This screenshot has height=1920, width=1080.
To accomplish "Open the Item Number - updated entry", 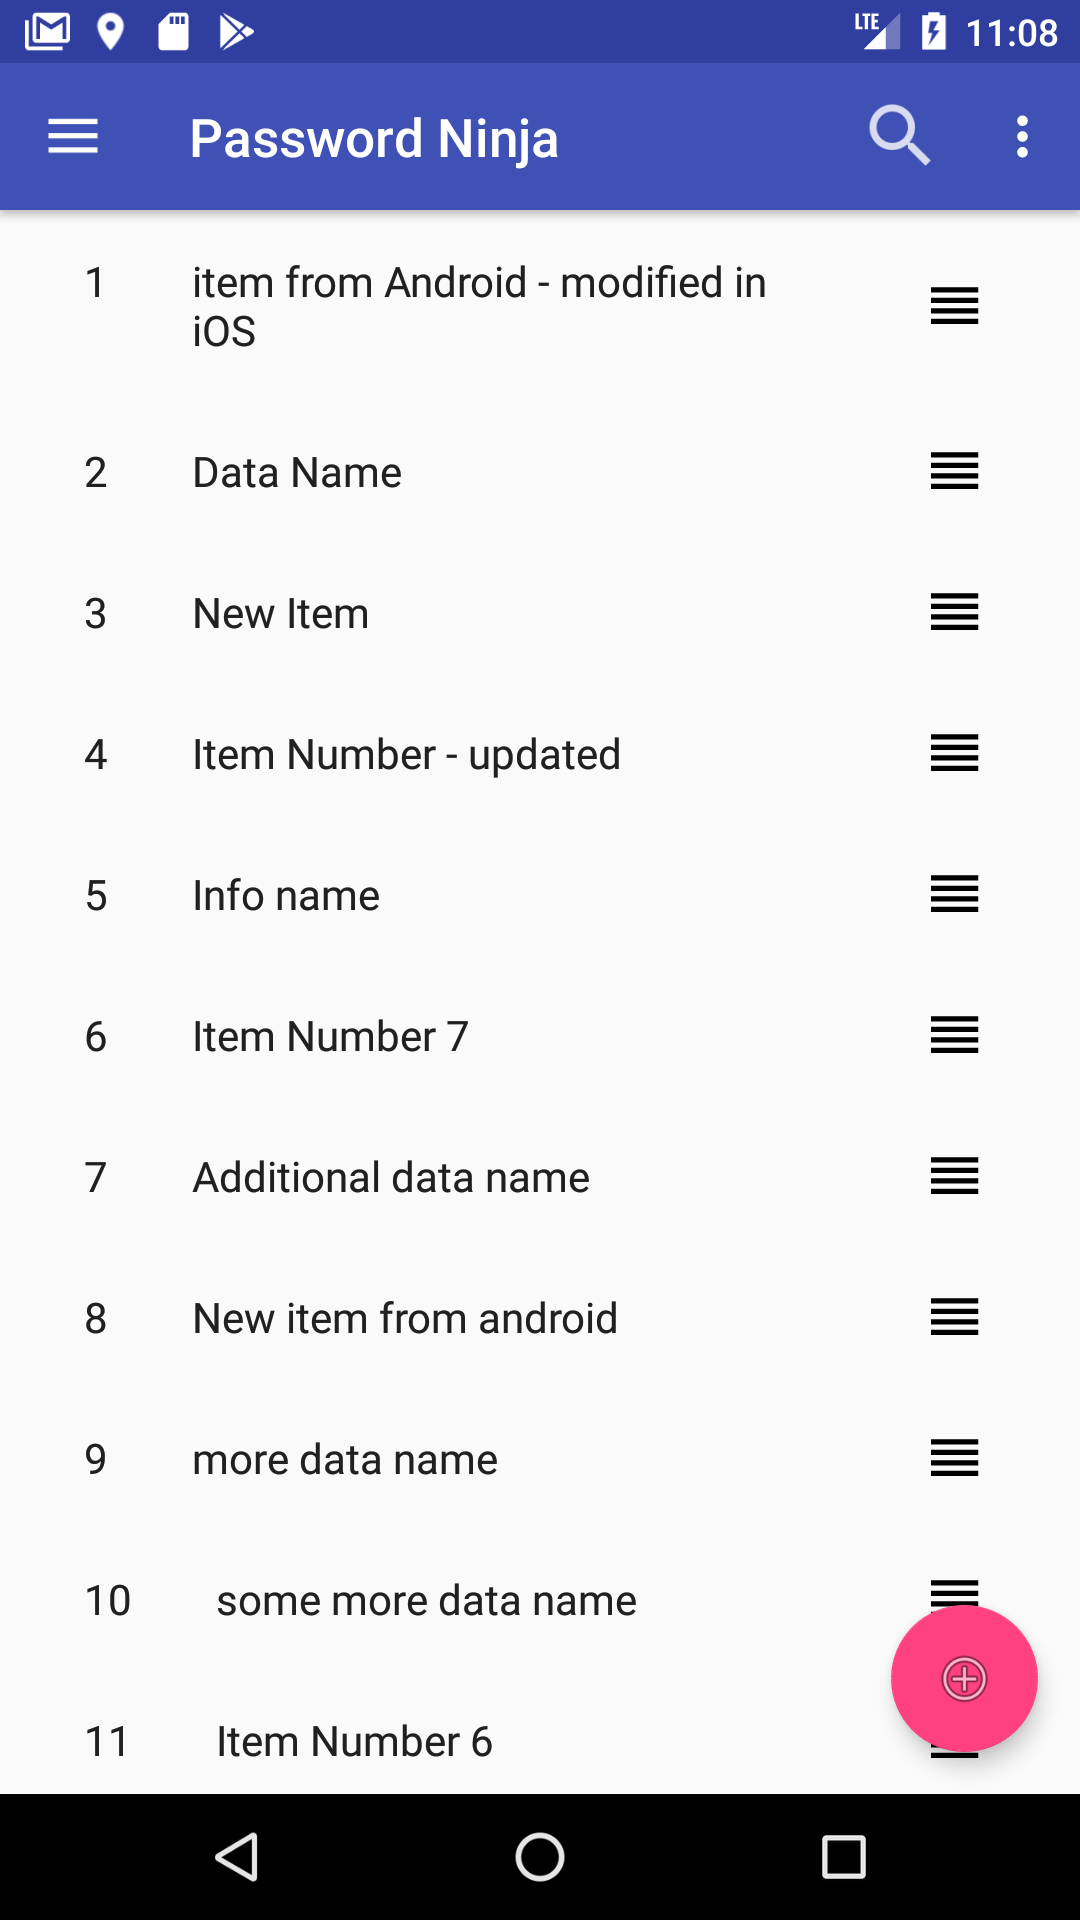I will pyautogui.click(x=406, y=755).
